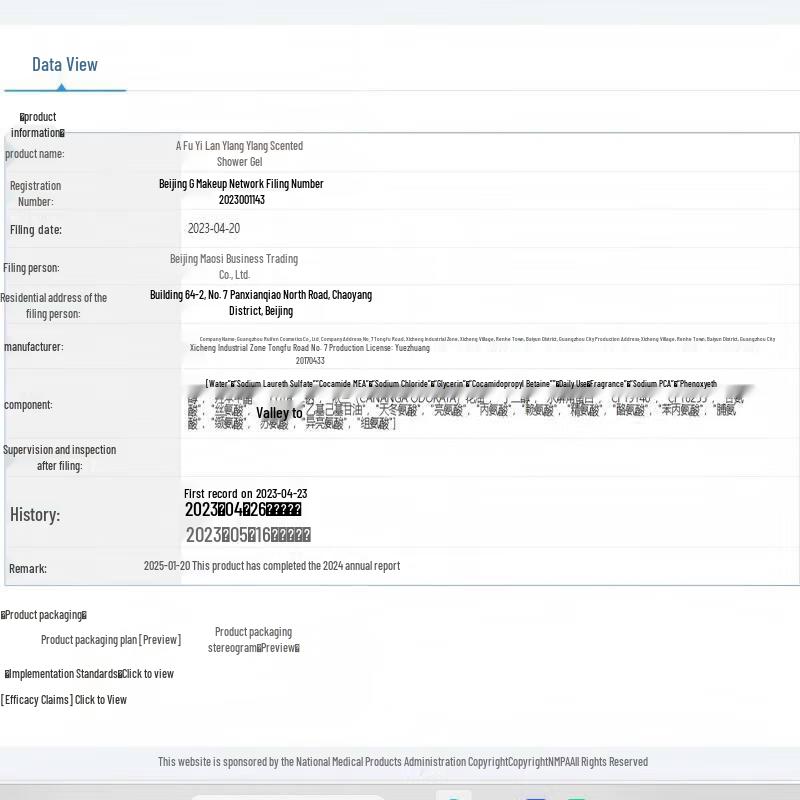Click the product information section header
Image resolution: width=800 pixels, height=800 pixels.
point(38,125)
